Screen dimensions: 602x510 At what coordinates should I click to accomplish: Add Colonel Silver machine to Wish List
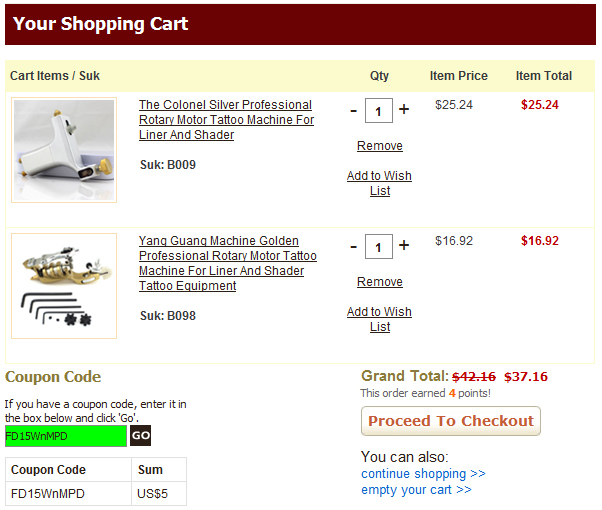pyautogui.click(x=379, y=183)
